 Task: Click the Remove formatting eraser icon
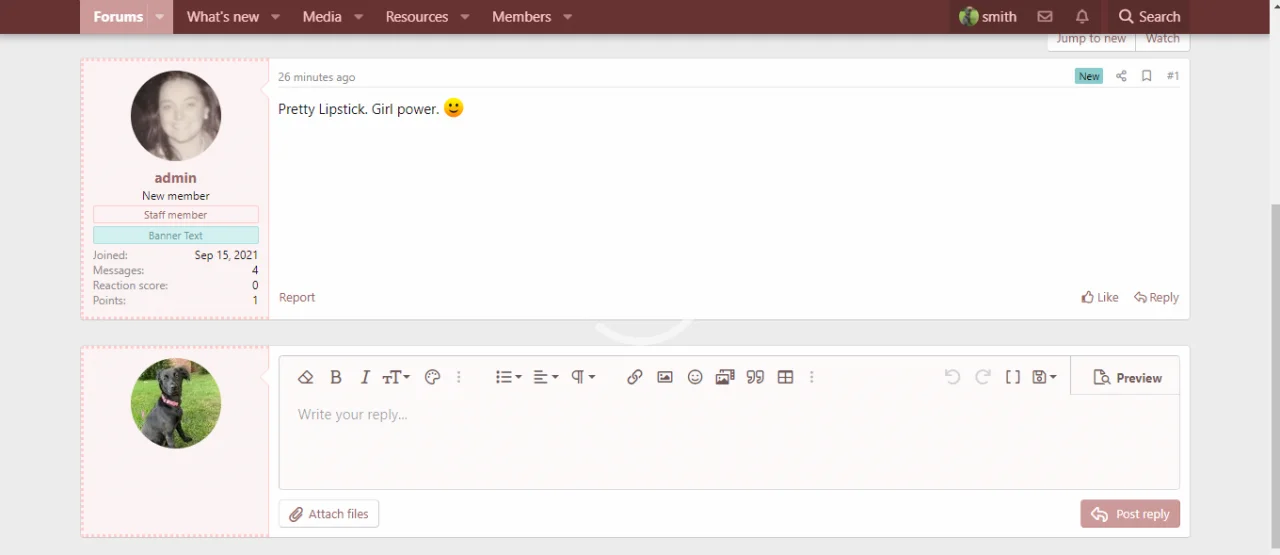pos(306,377)
